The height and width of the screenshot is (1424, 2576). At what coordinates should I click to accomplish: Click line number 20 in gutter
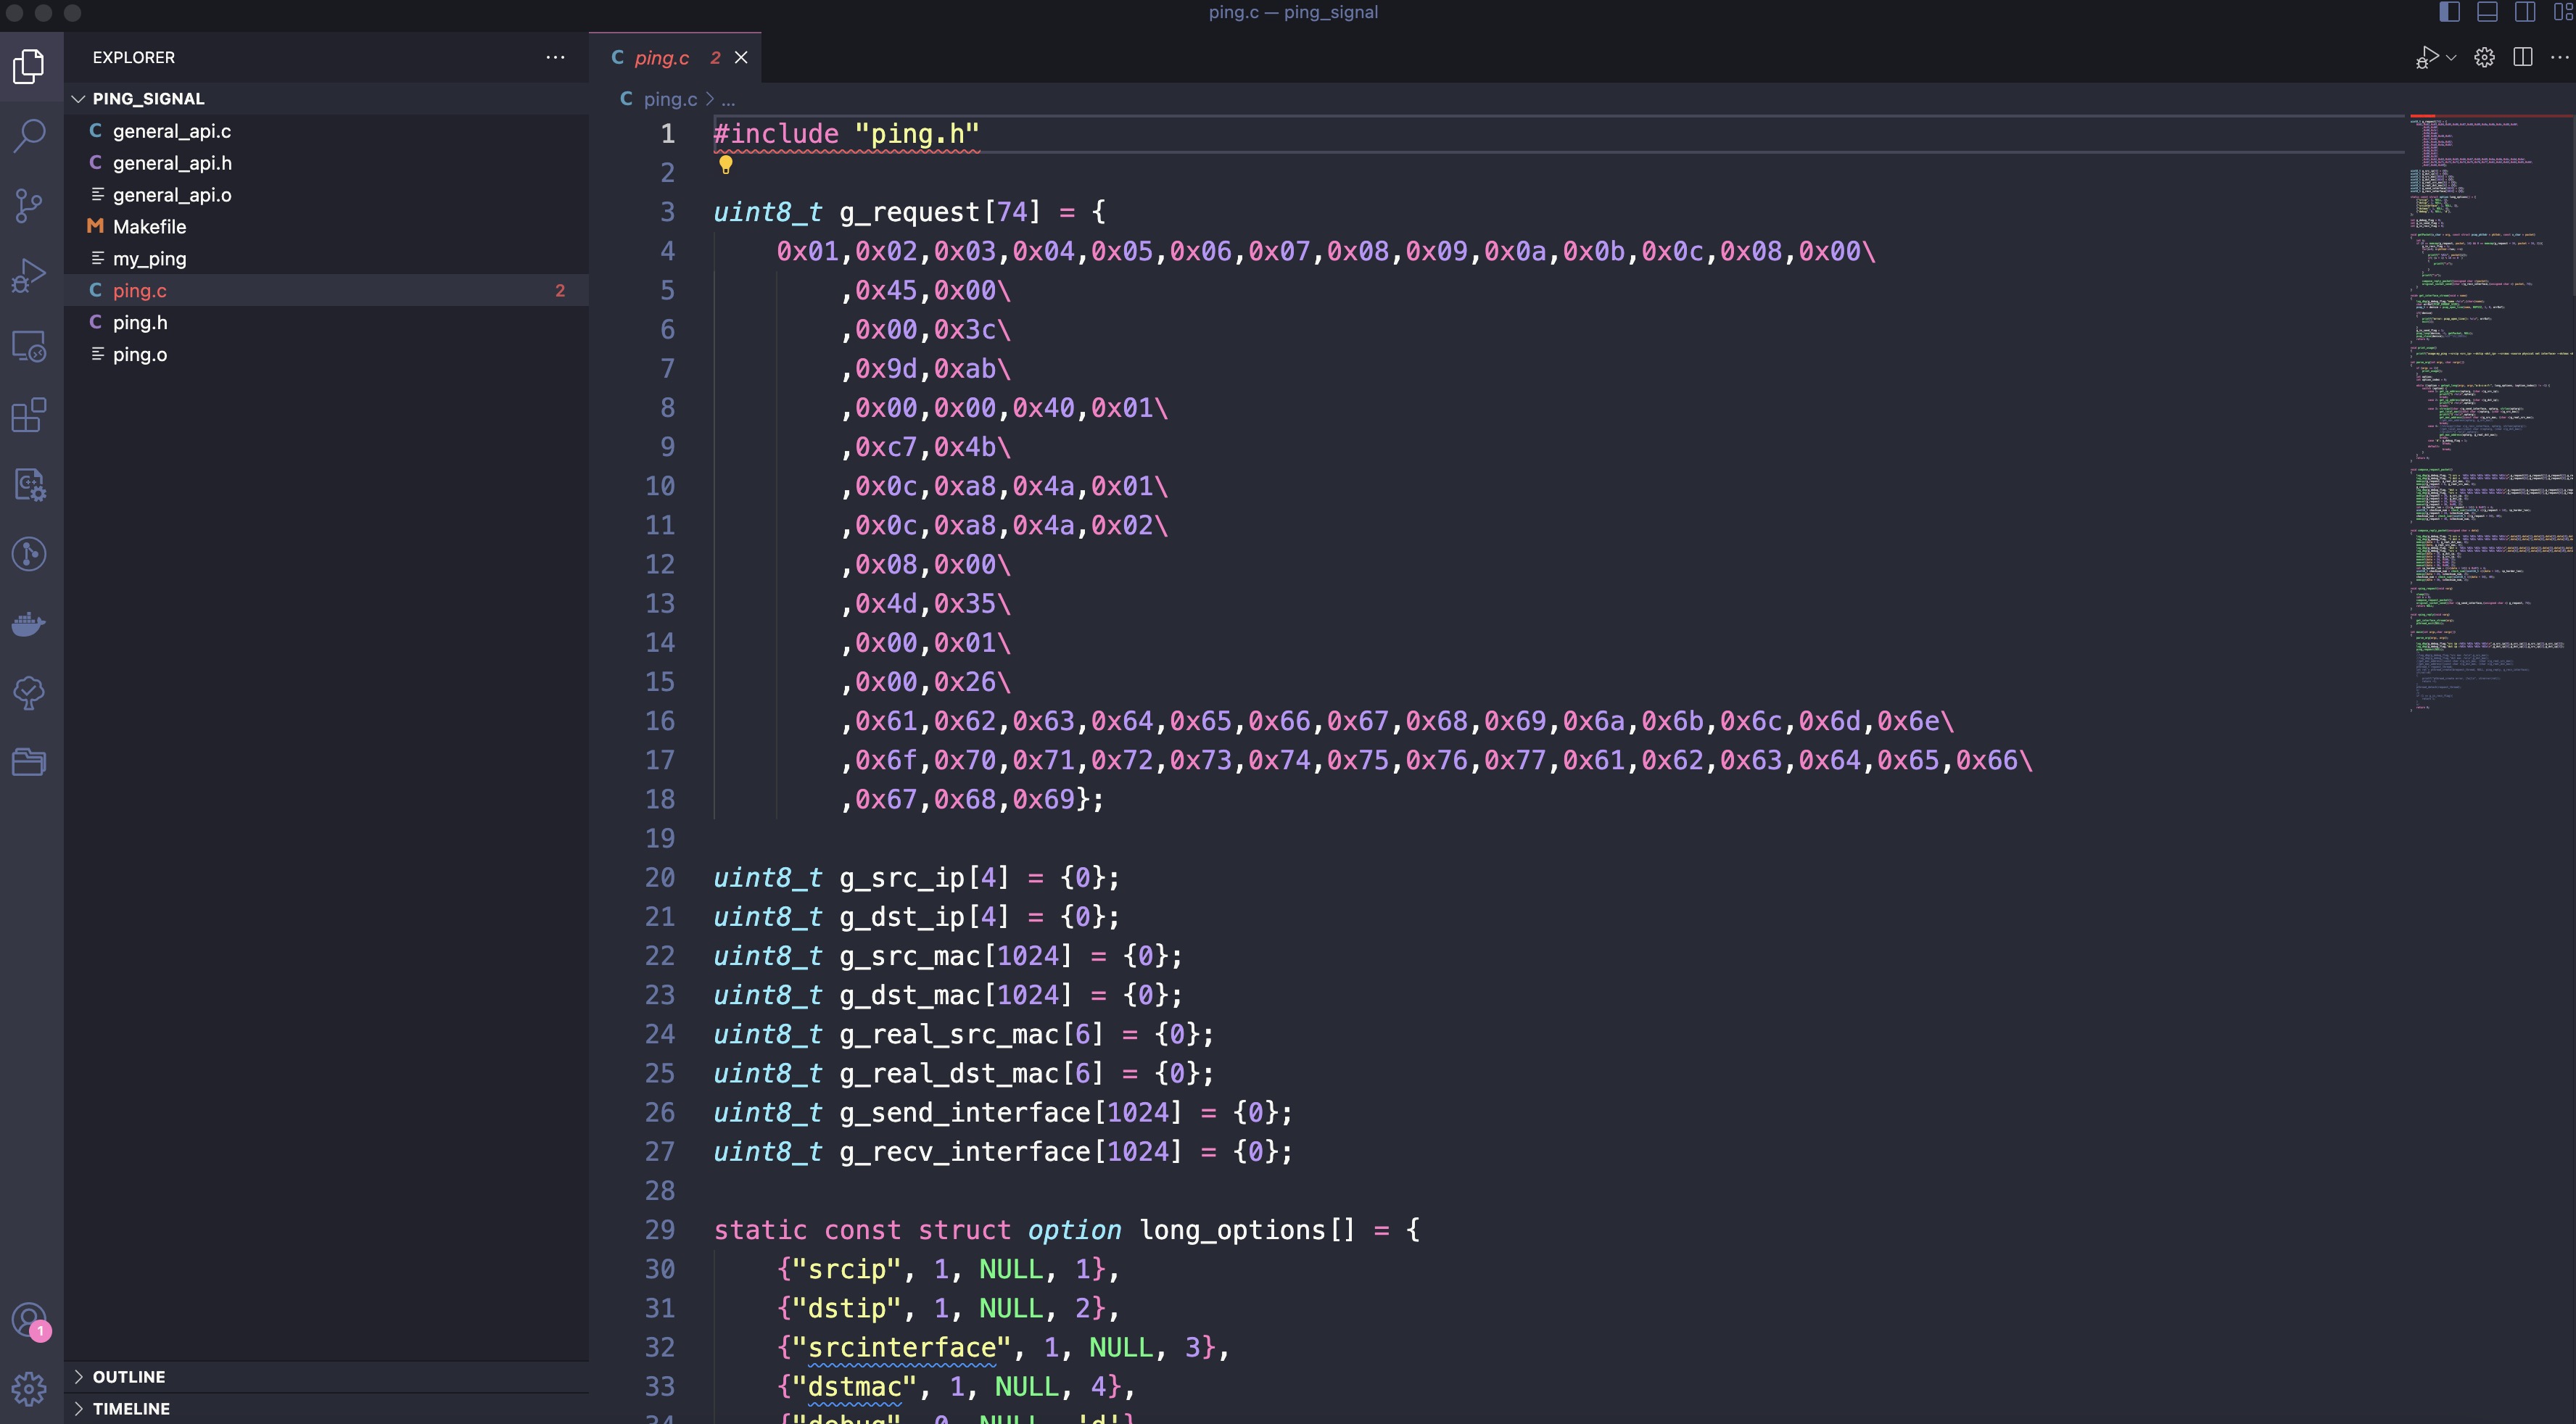point(659,877)
